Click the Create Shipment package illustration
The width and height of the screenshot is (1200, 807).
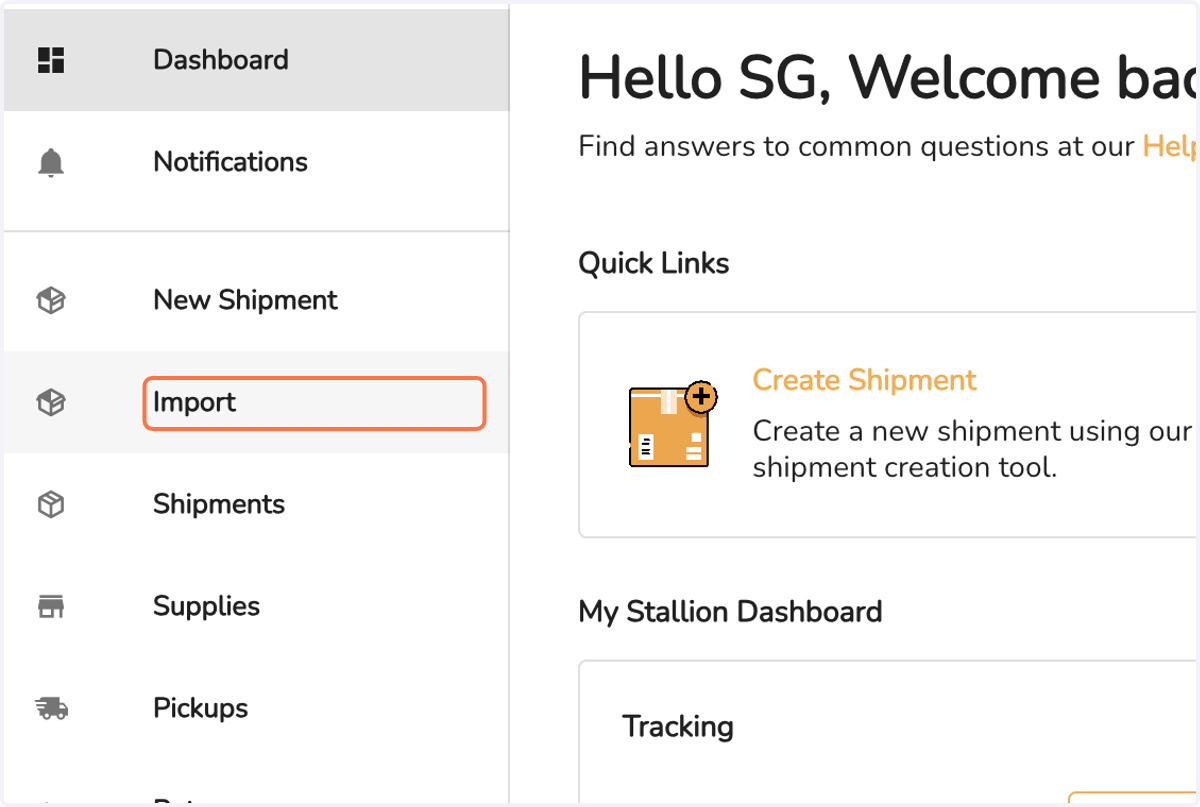673,424
